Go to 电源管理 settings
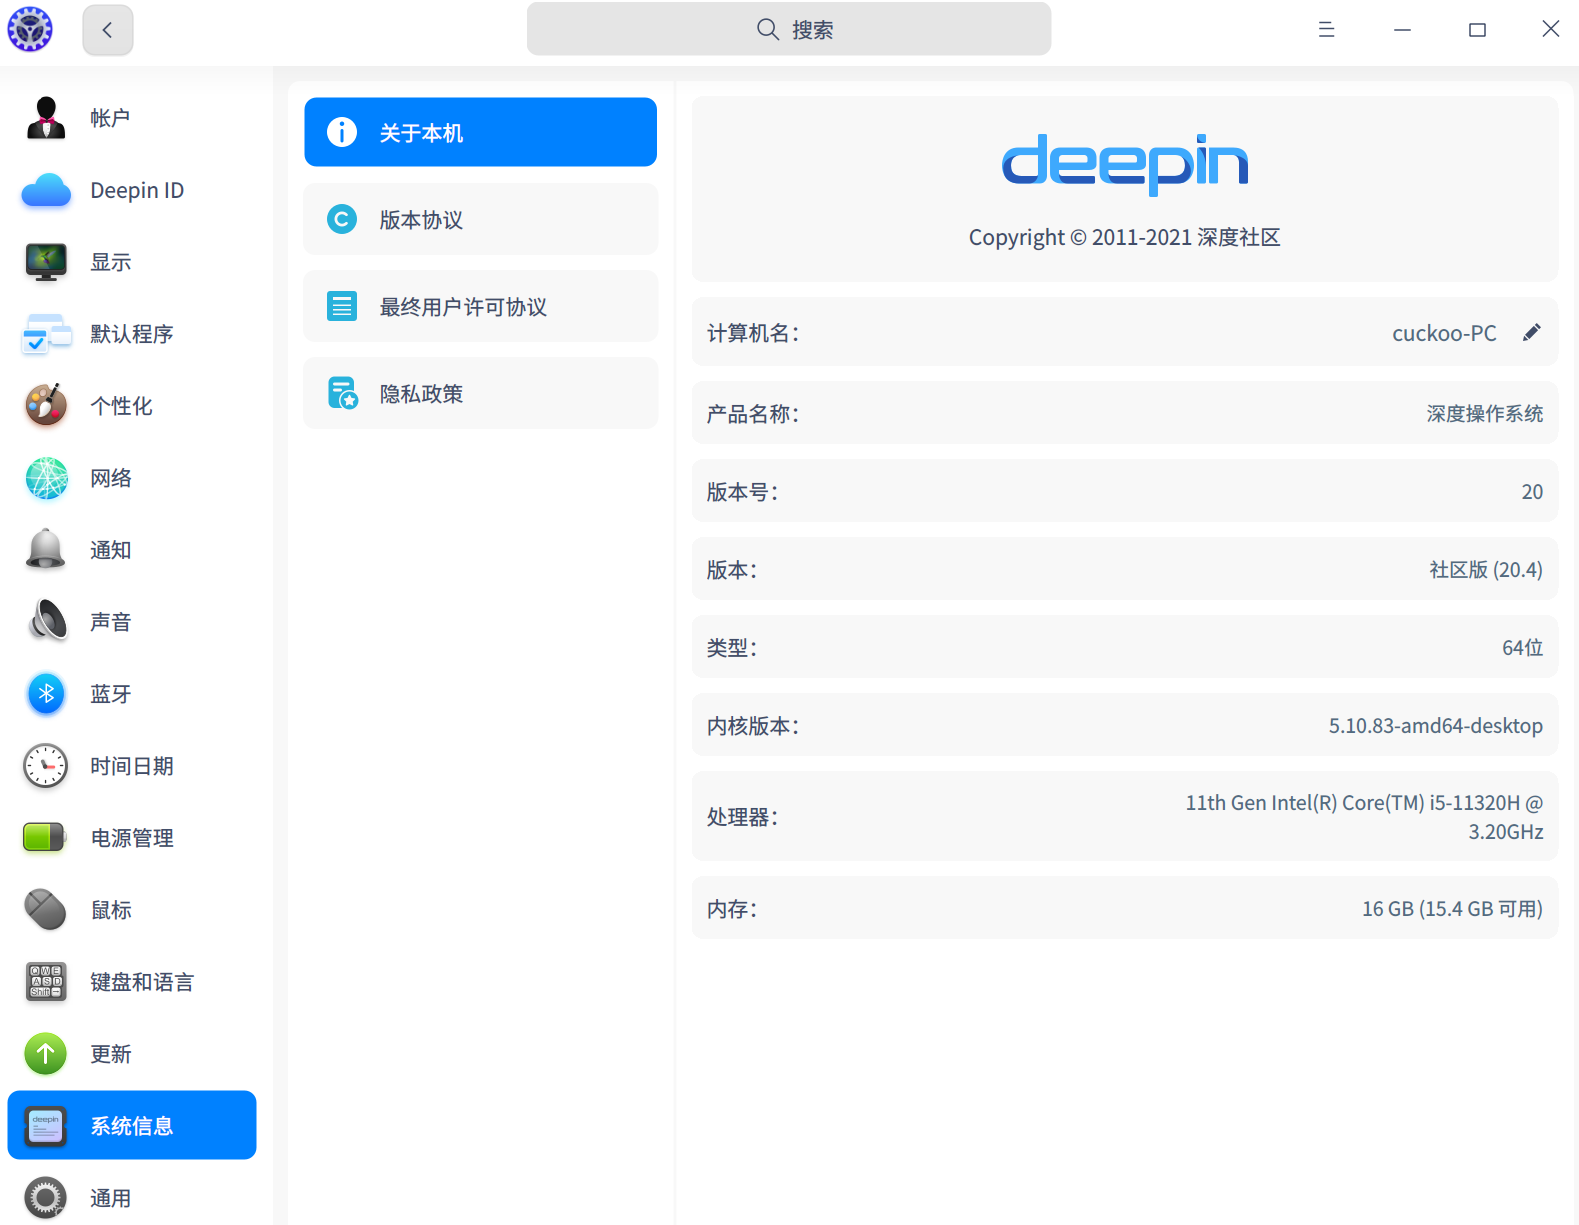This screenshot has height=1225, width=1579. pyautogui.click(x=132, y=838)
